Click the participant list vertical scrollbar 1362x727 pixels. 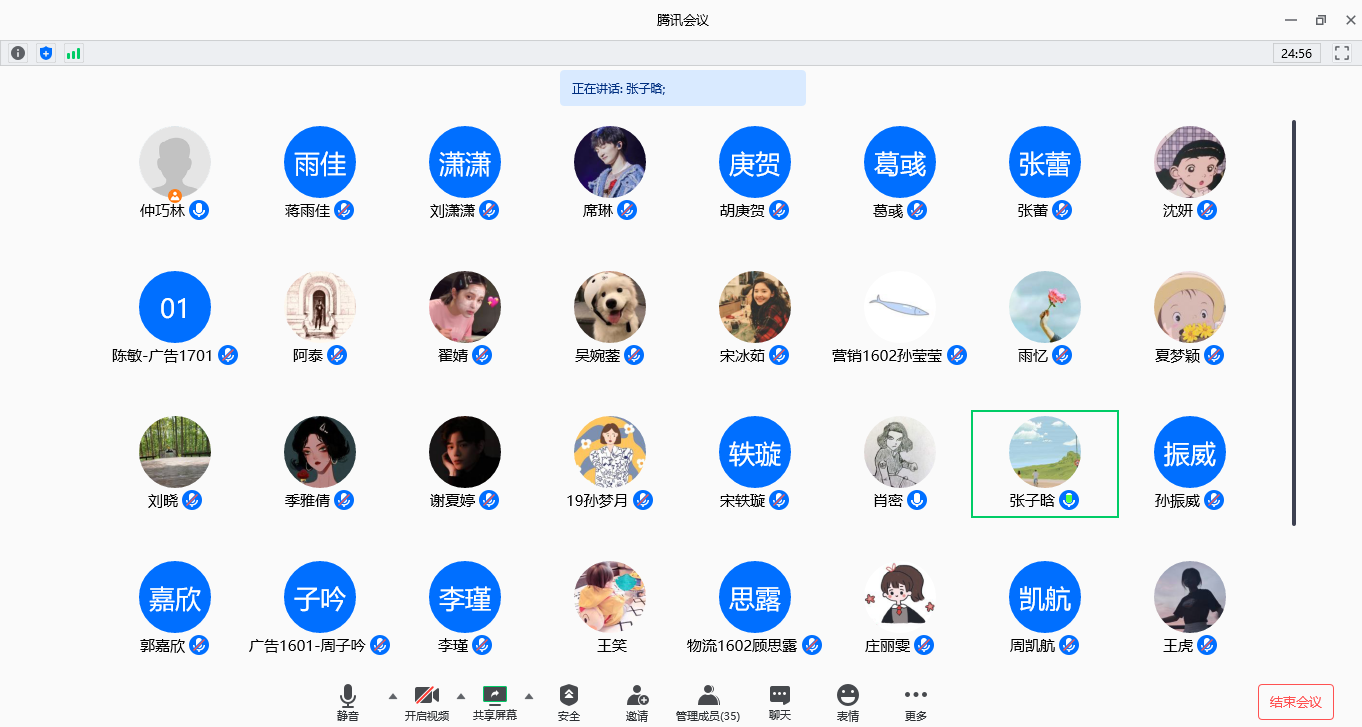coord(1294,322)
